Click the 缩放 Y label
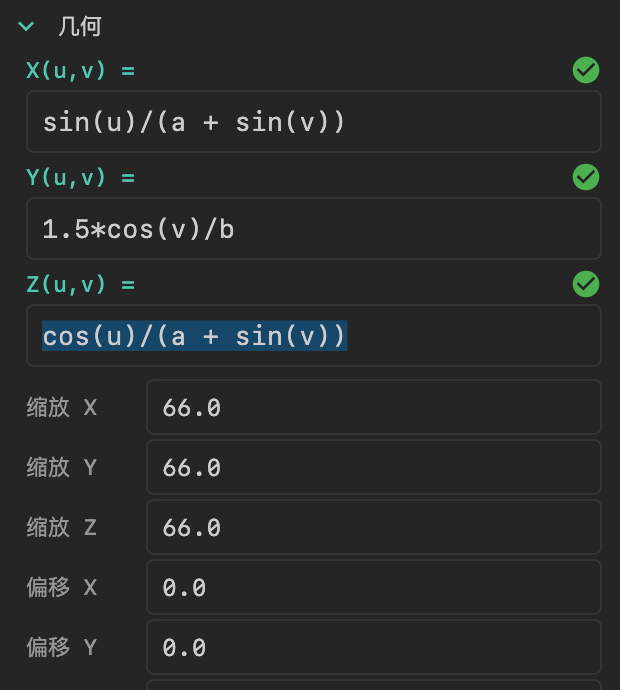 [x=62, y=468]
